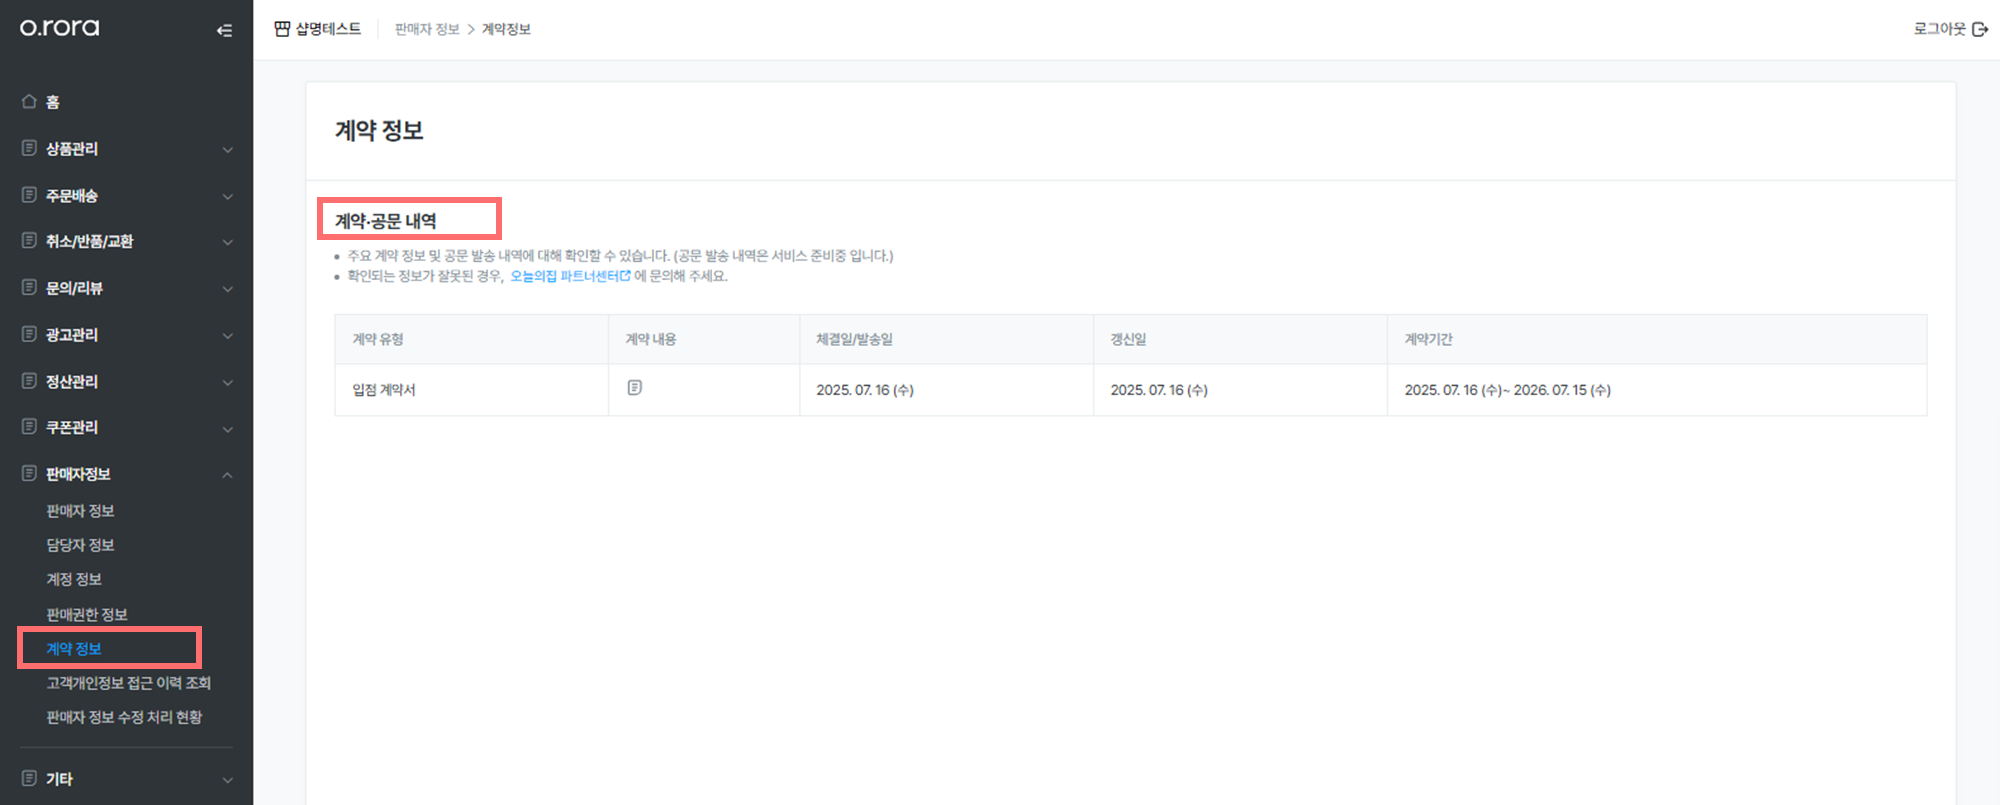Open the contract document icon for 입점 계약서
The height and width of the screenshot is (805, 2000).
[x=634, y=388]
